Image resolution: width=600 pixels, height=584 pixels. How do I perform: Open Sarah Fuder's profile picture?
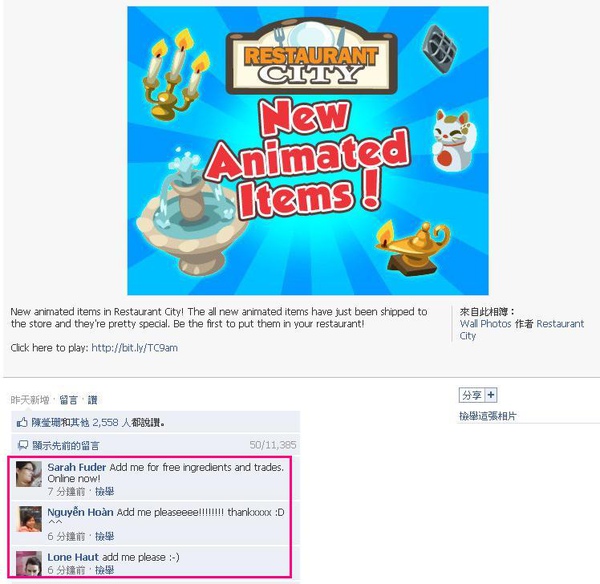[x=29, y=474]
